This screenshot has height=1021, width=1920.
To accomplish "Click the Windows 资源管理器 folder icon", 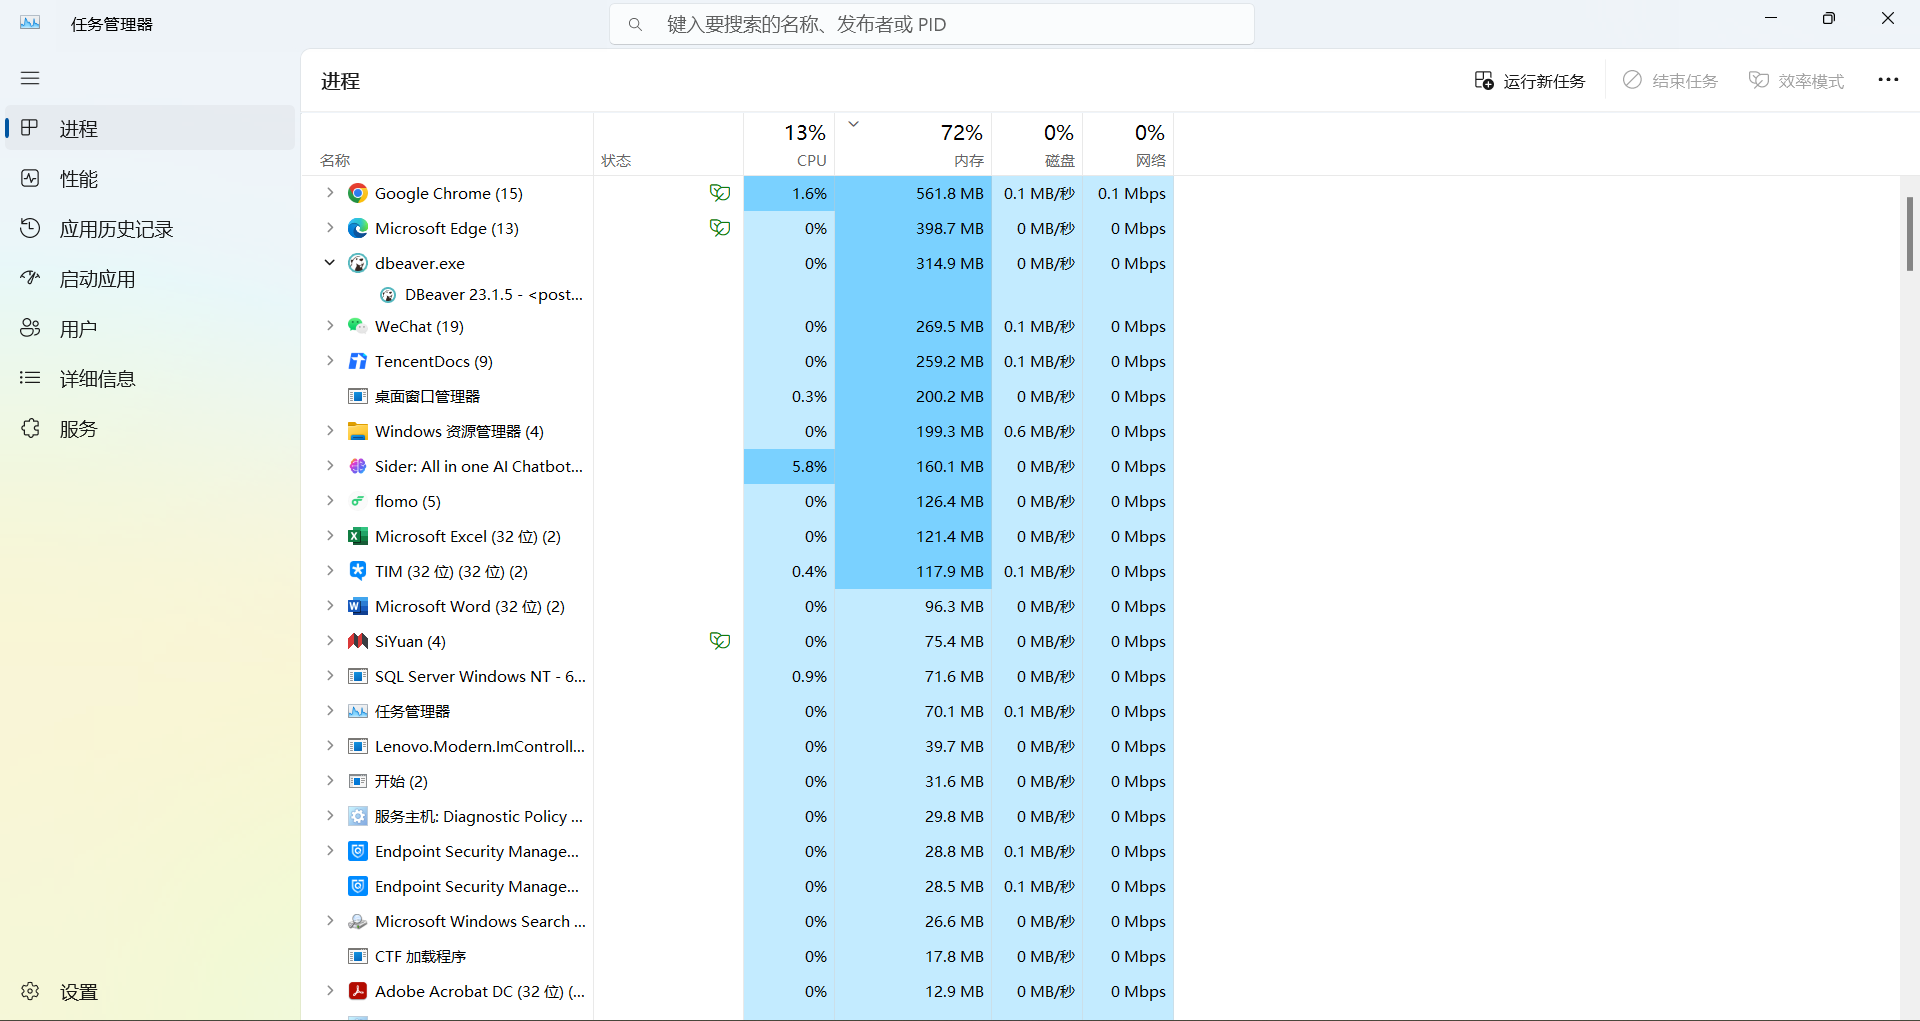I will click(358, 431).
